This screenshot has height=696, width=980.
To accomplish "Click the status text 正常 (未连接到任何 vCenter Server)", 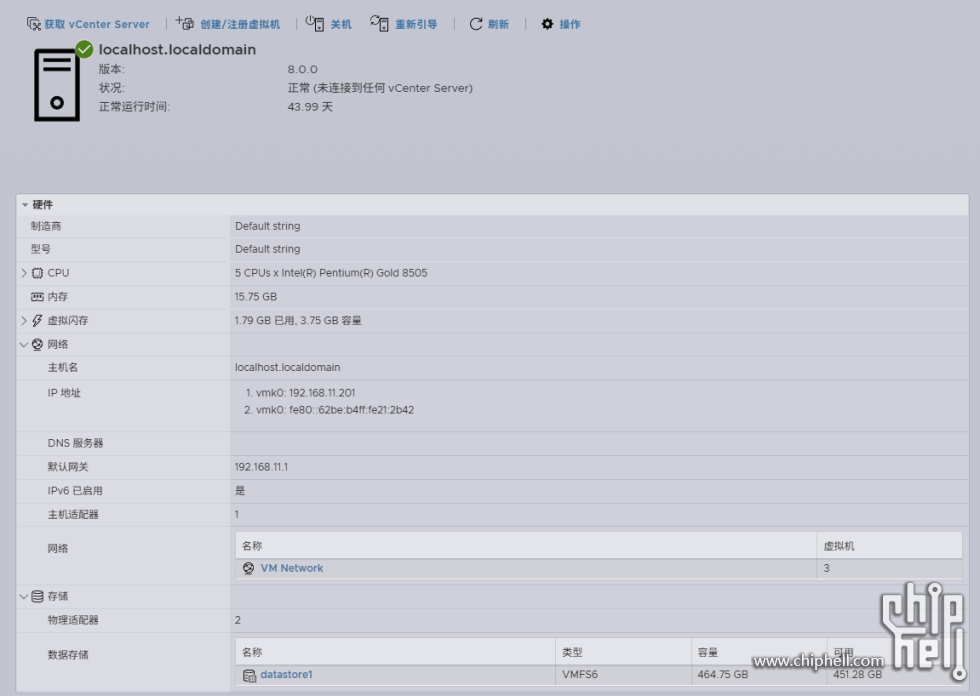I will [380, 88].
